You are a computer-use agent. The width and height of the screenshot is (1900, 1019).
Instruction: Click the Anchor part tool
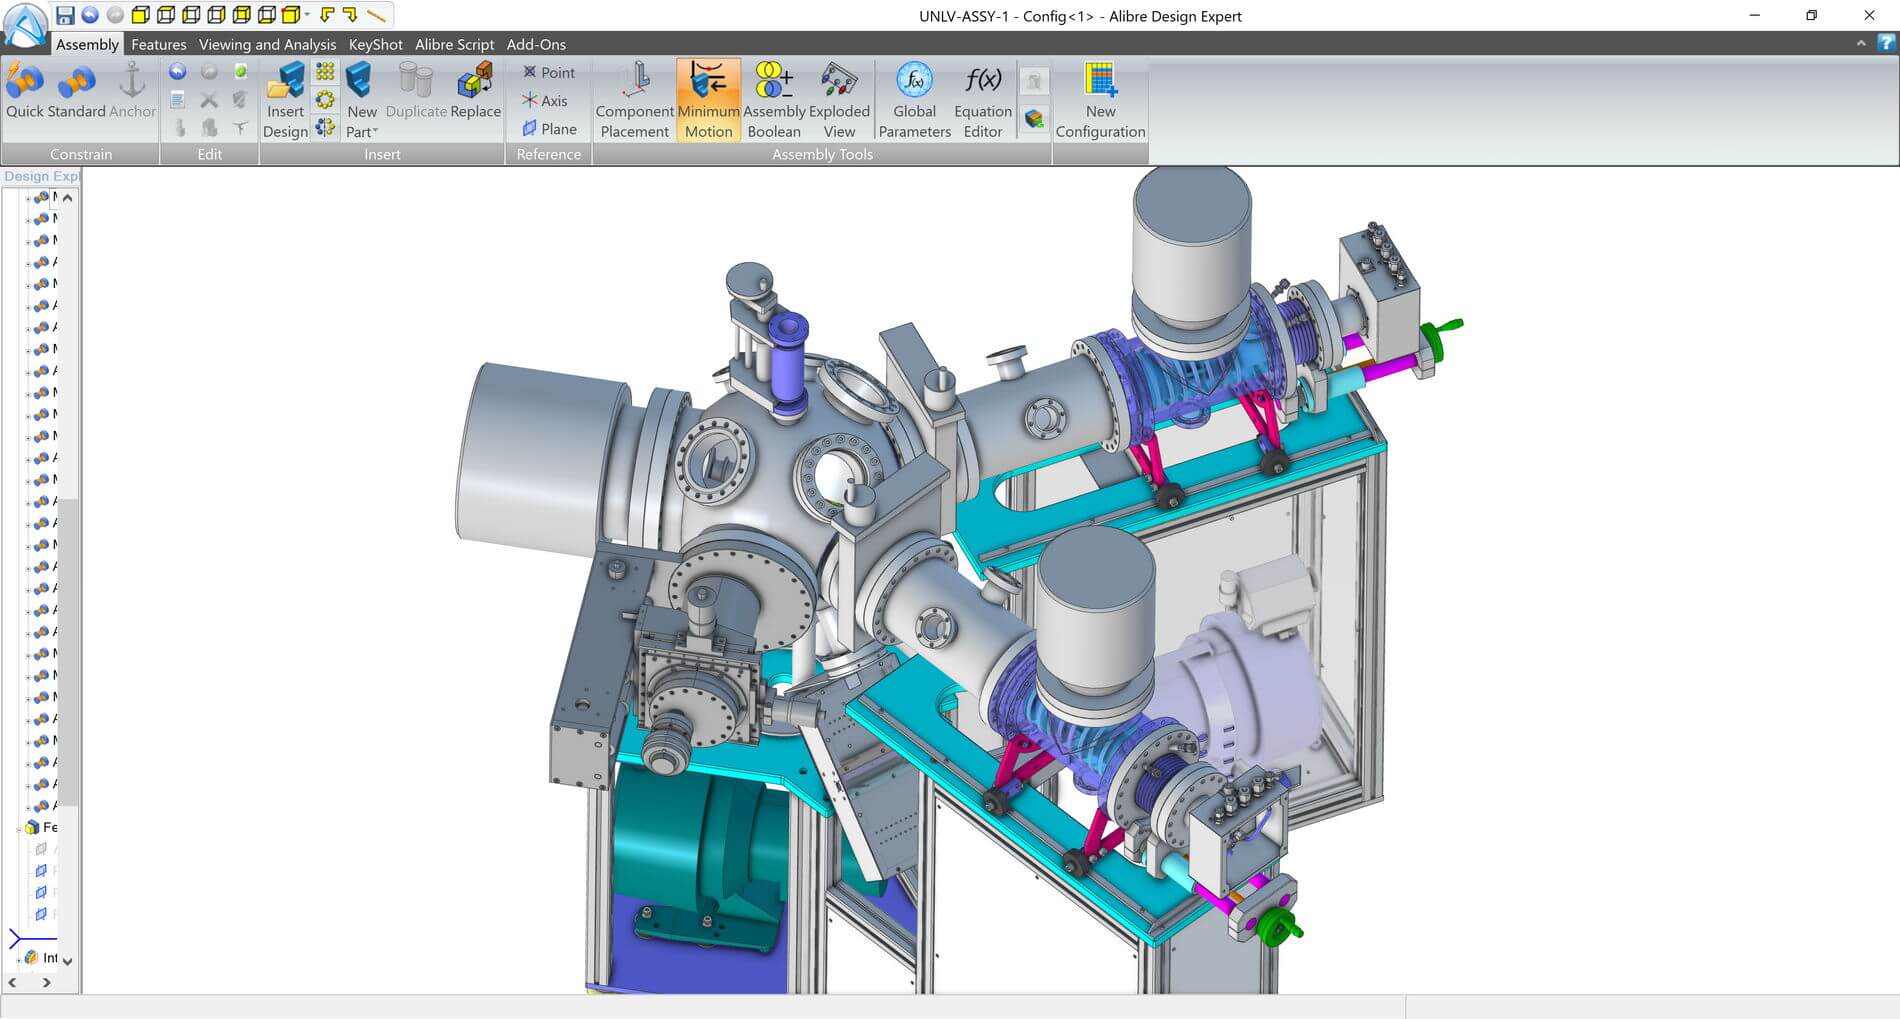[132, 91]
